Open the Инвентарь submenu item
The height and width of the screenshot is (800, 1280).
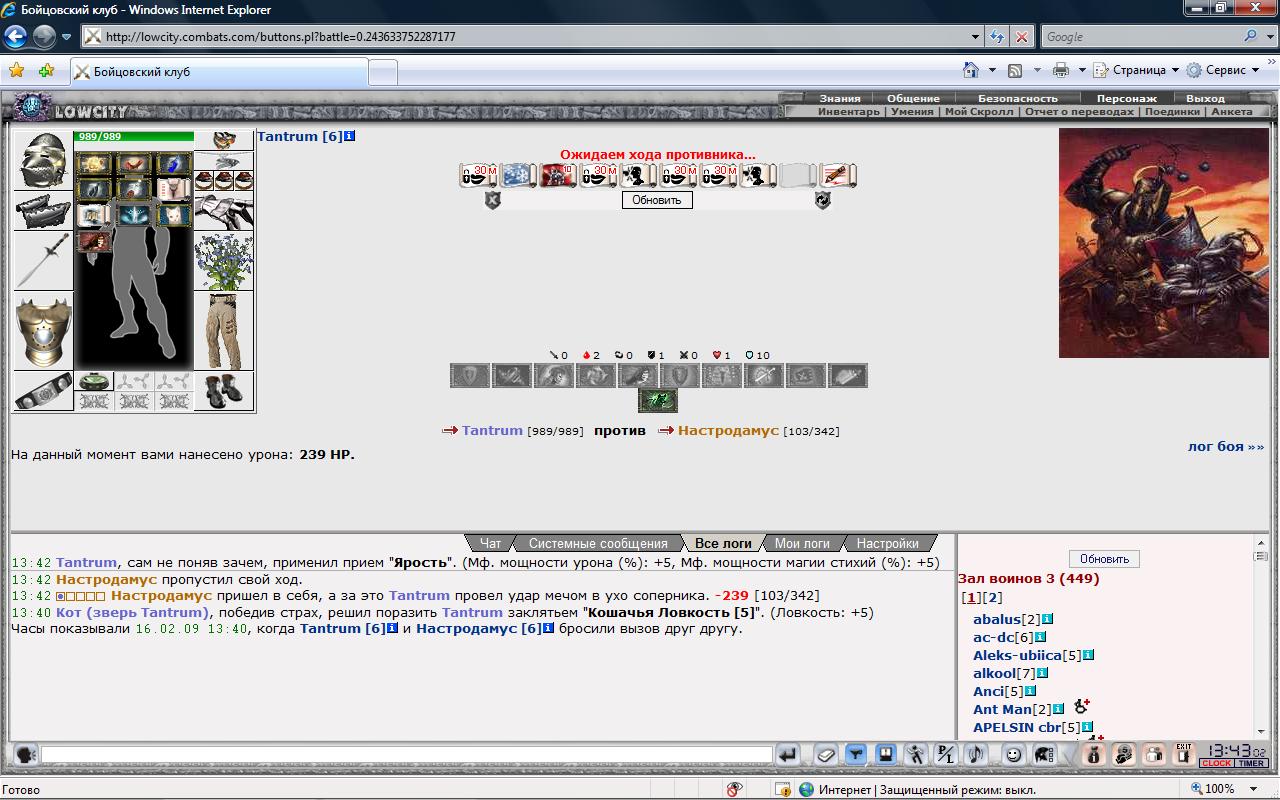tap(849, 111)
